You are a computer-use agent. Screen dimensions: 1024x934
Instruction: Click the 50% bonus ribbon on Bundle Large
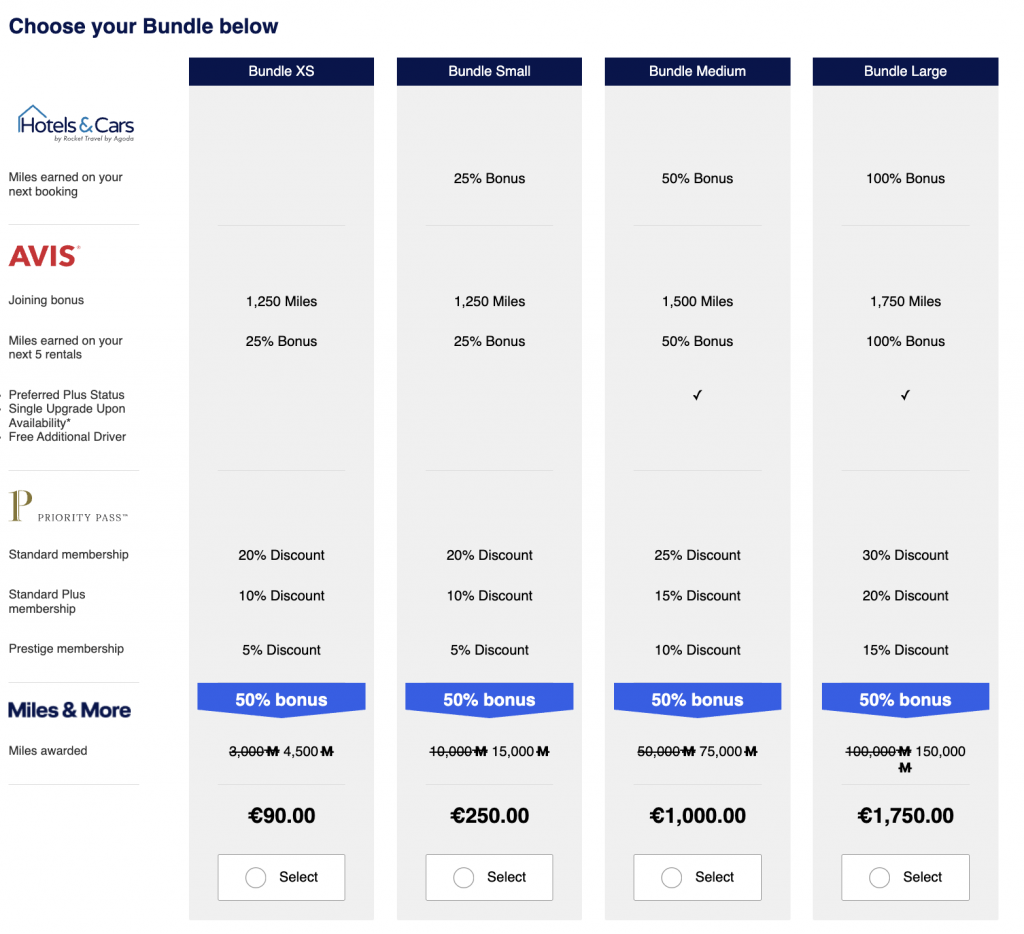pyautogui.click(x=905, y=698)
